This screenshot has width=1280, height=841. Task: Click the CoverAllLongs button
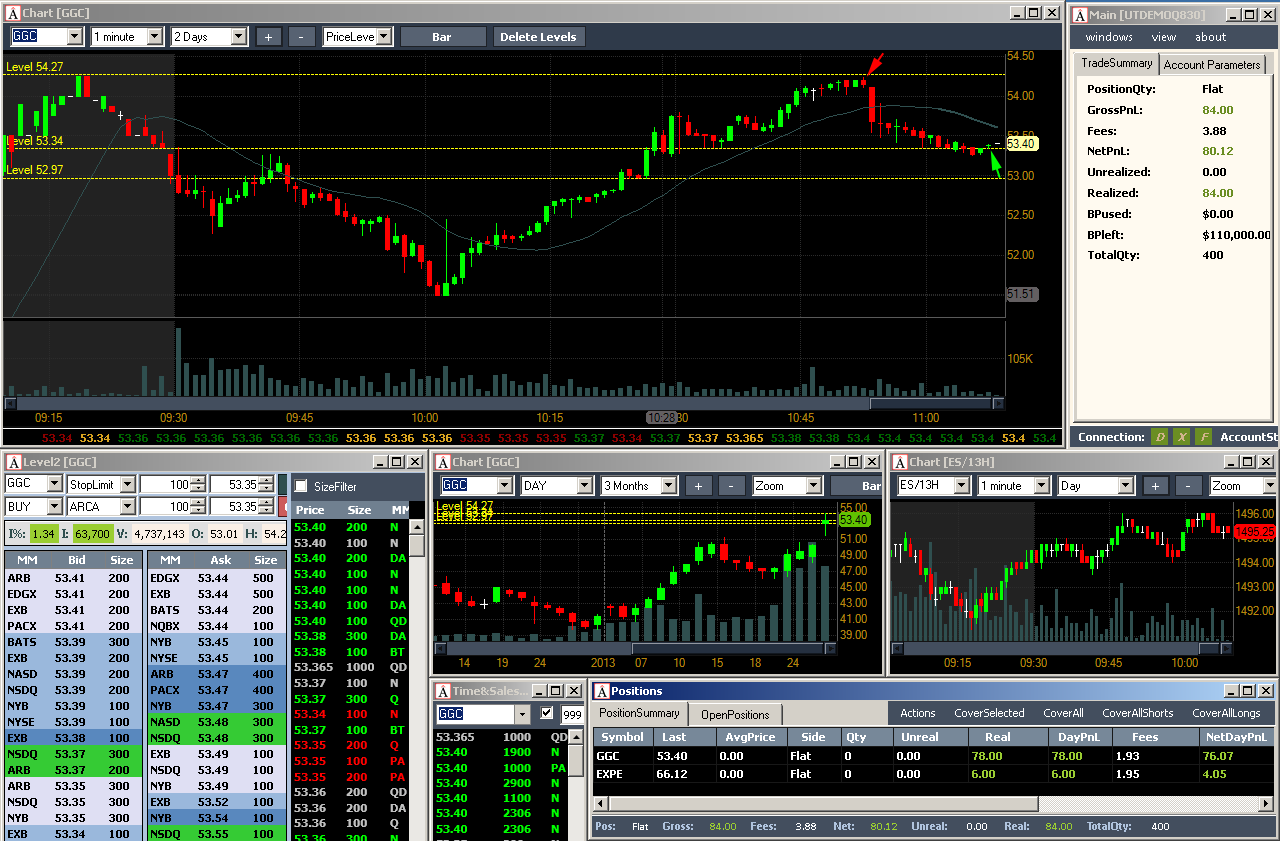(x=1226, y=713)
